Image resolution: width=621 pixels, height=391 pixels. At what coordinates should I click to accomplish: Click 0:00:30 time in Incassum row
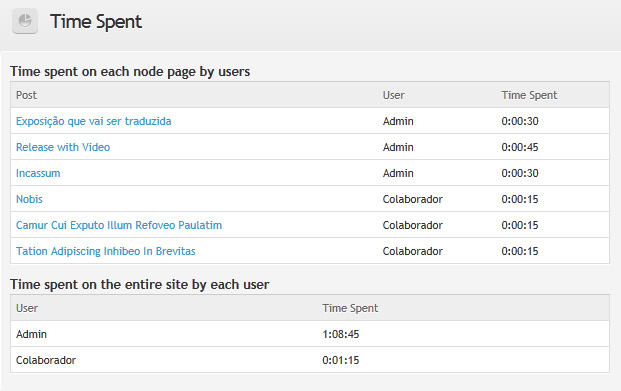click(x=520, y=173)
